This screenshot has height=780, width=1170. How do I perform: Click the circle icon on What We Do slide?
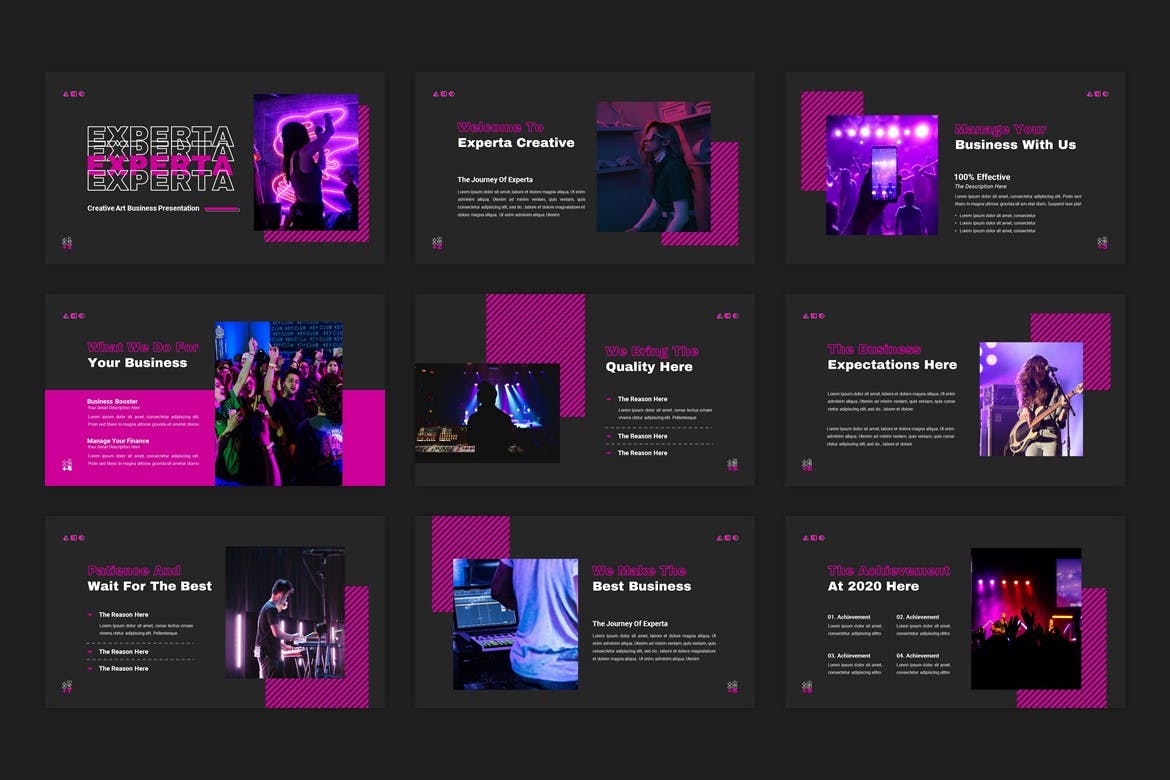(83, 315)
